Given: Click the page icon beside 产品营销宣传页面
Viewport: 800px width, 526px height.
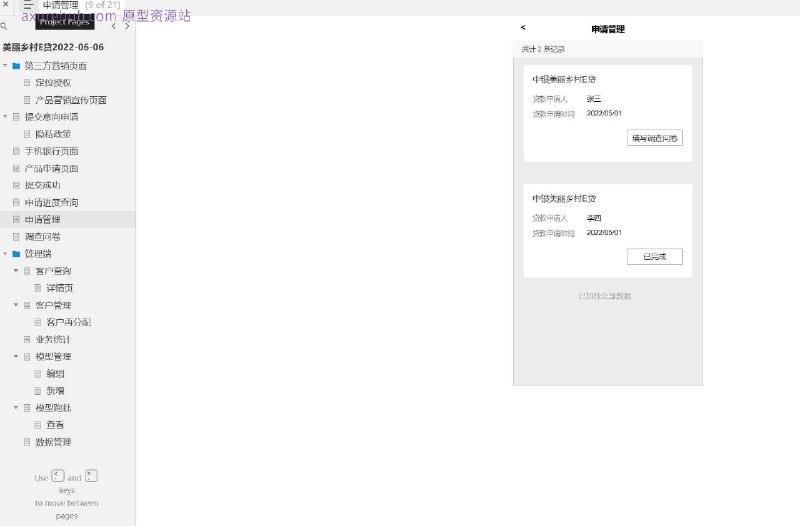Looking at the screenshot, I should [27, 100].
